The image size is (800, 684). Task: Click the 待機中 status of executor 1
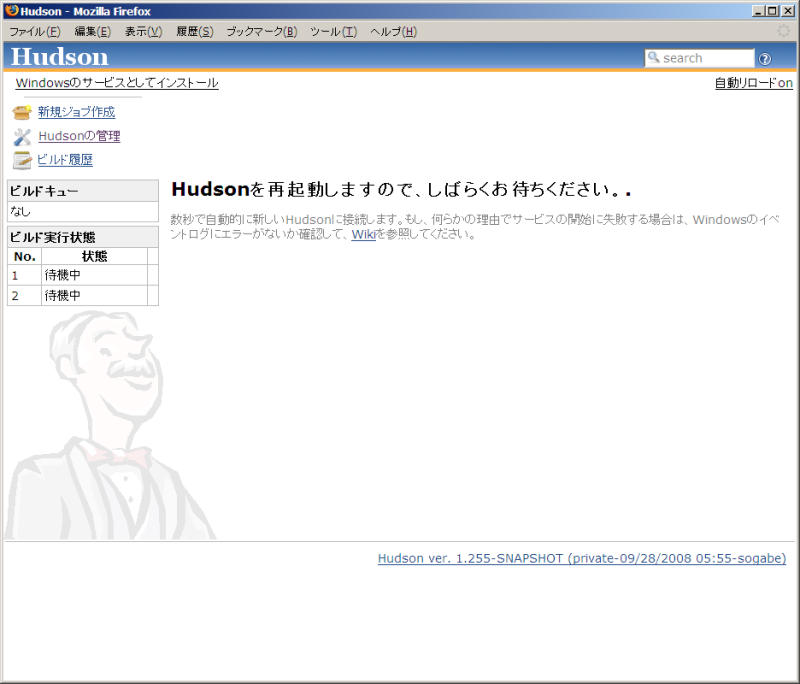[x=63, y=275]
